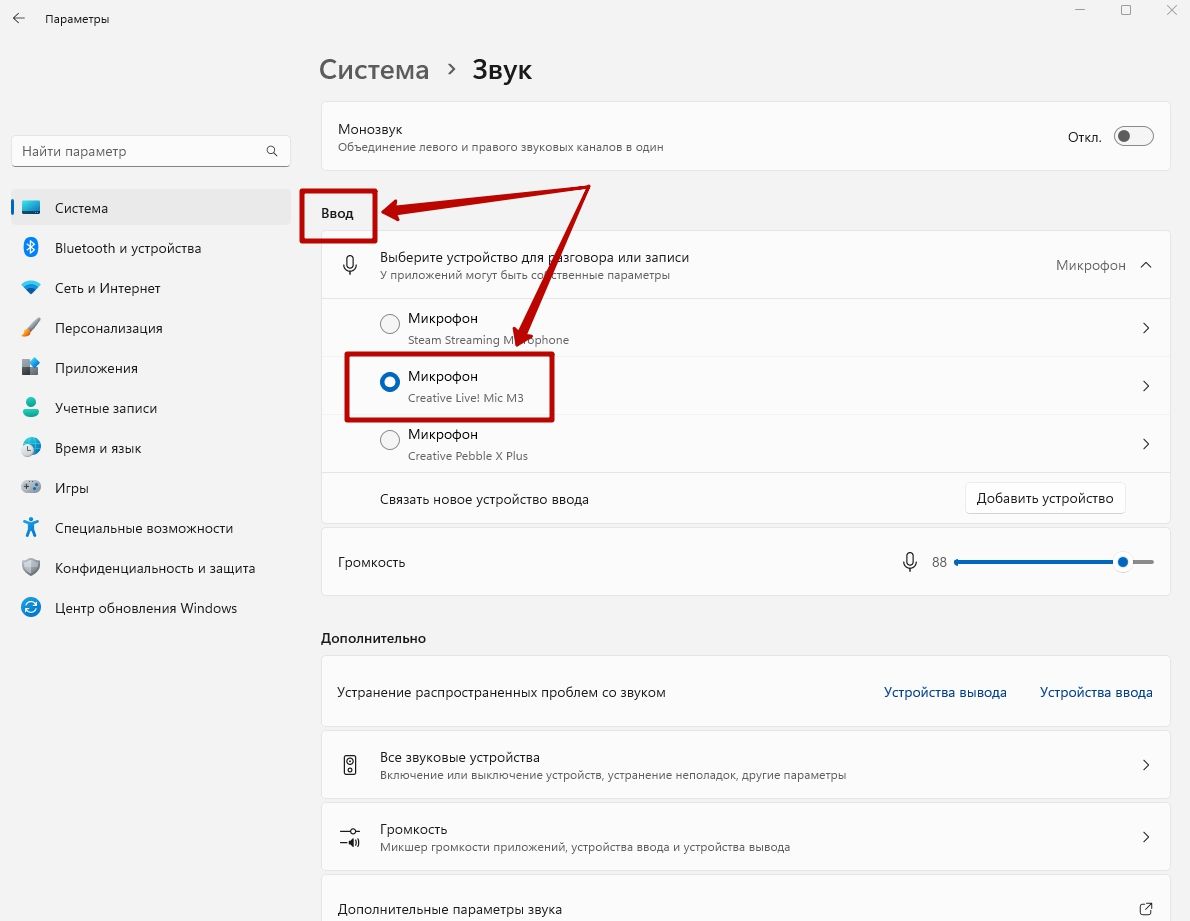Navigate to Приложения
This screenshot has width=1190, height=921.
pyautogui.click(x=151, y=368)
